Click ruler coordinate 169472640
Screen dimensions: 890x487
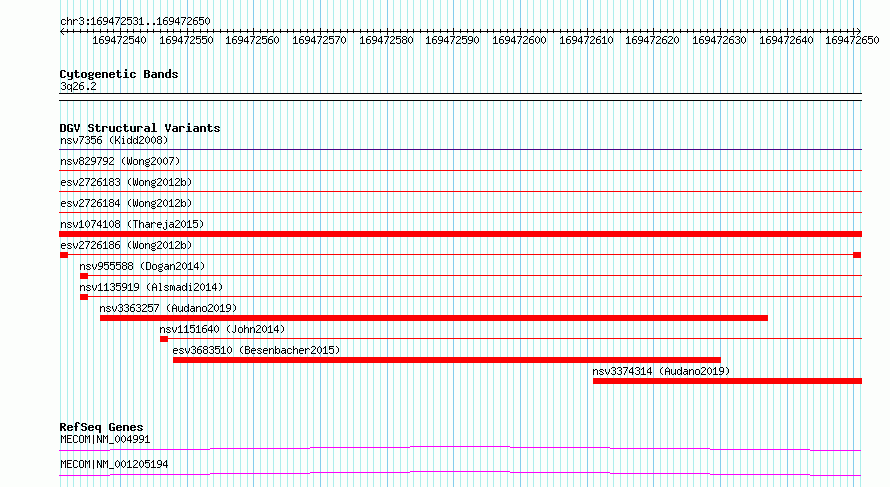(786, 40)
